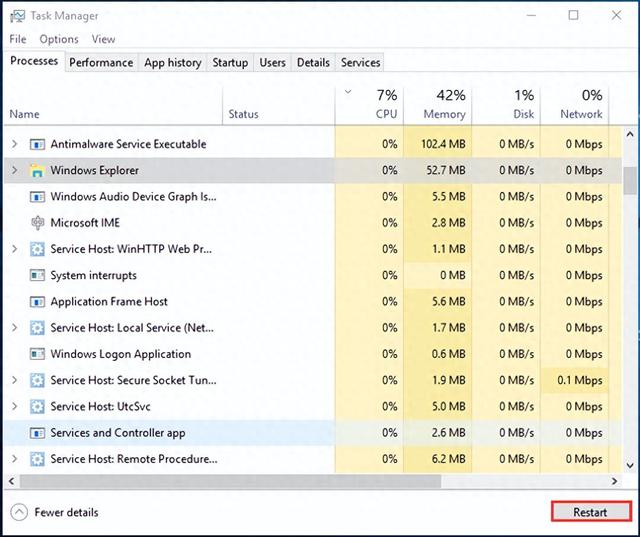Click the Service Host: Remote Procedure gear icon
The image size is (640, 537).
click(37, 459)
